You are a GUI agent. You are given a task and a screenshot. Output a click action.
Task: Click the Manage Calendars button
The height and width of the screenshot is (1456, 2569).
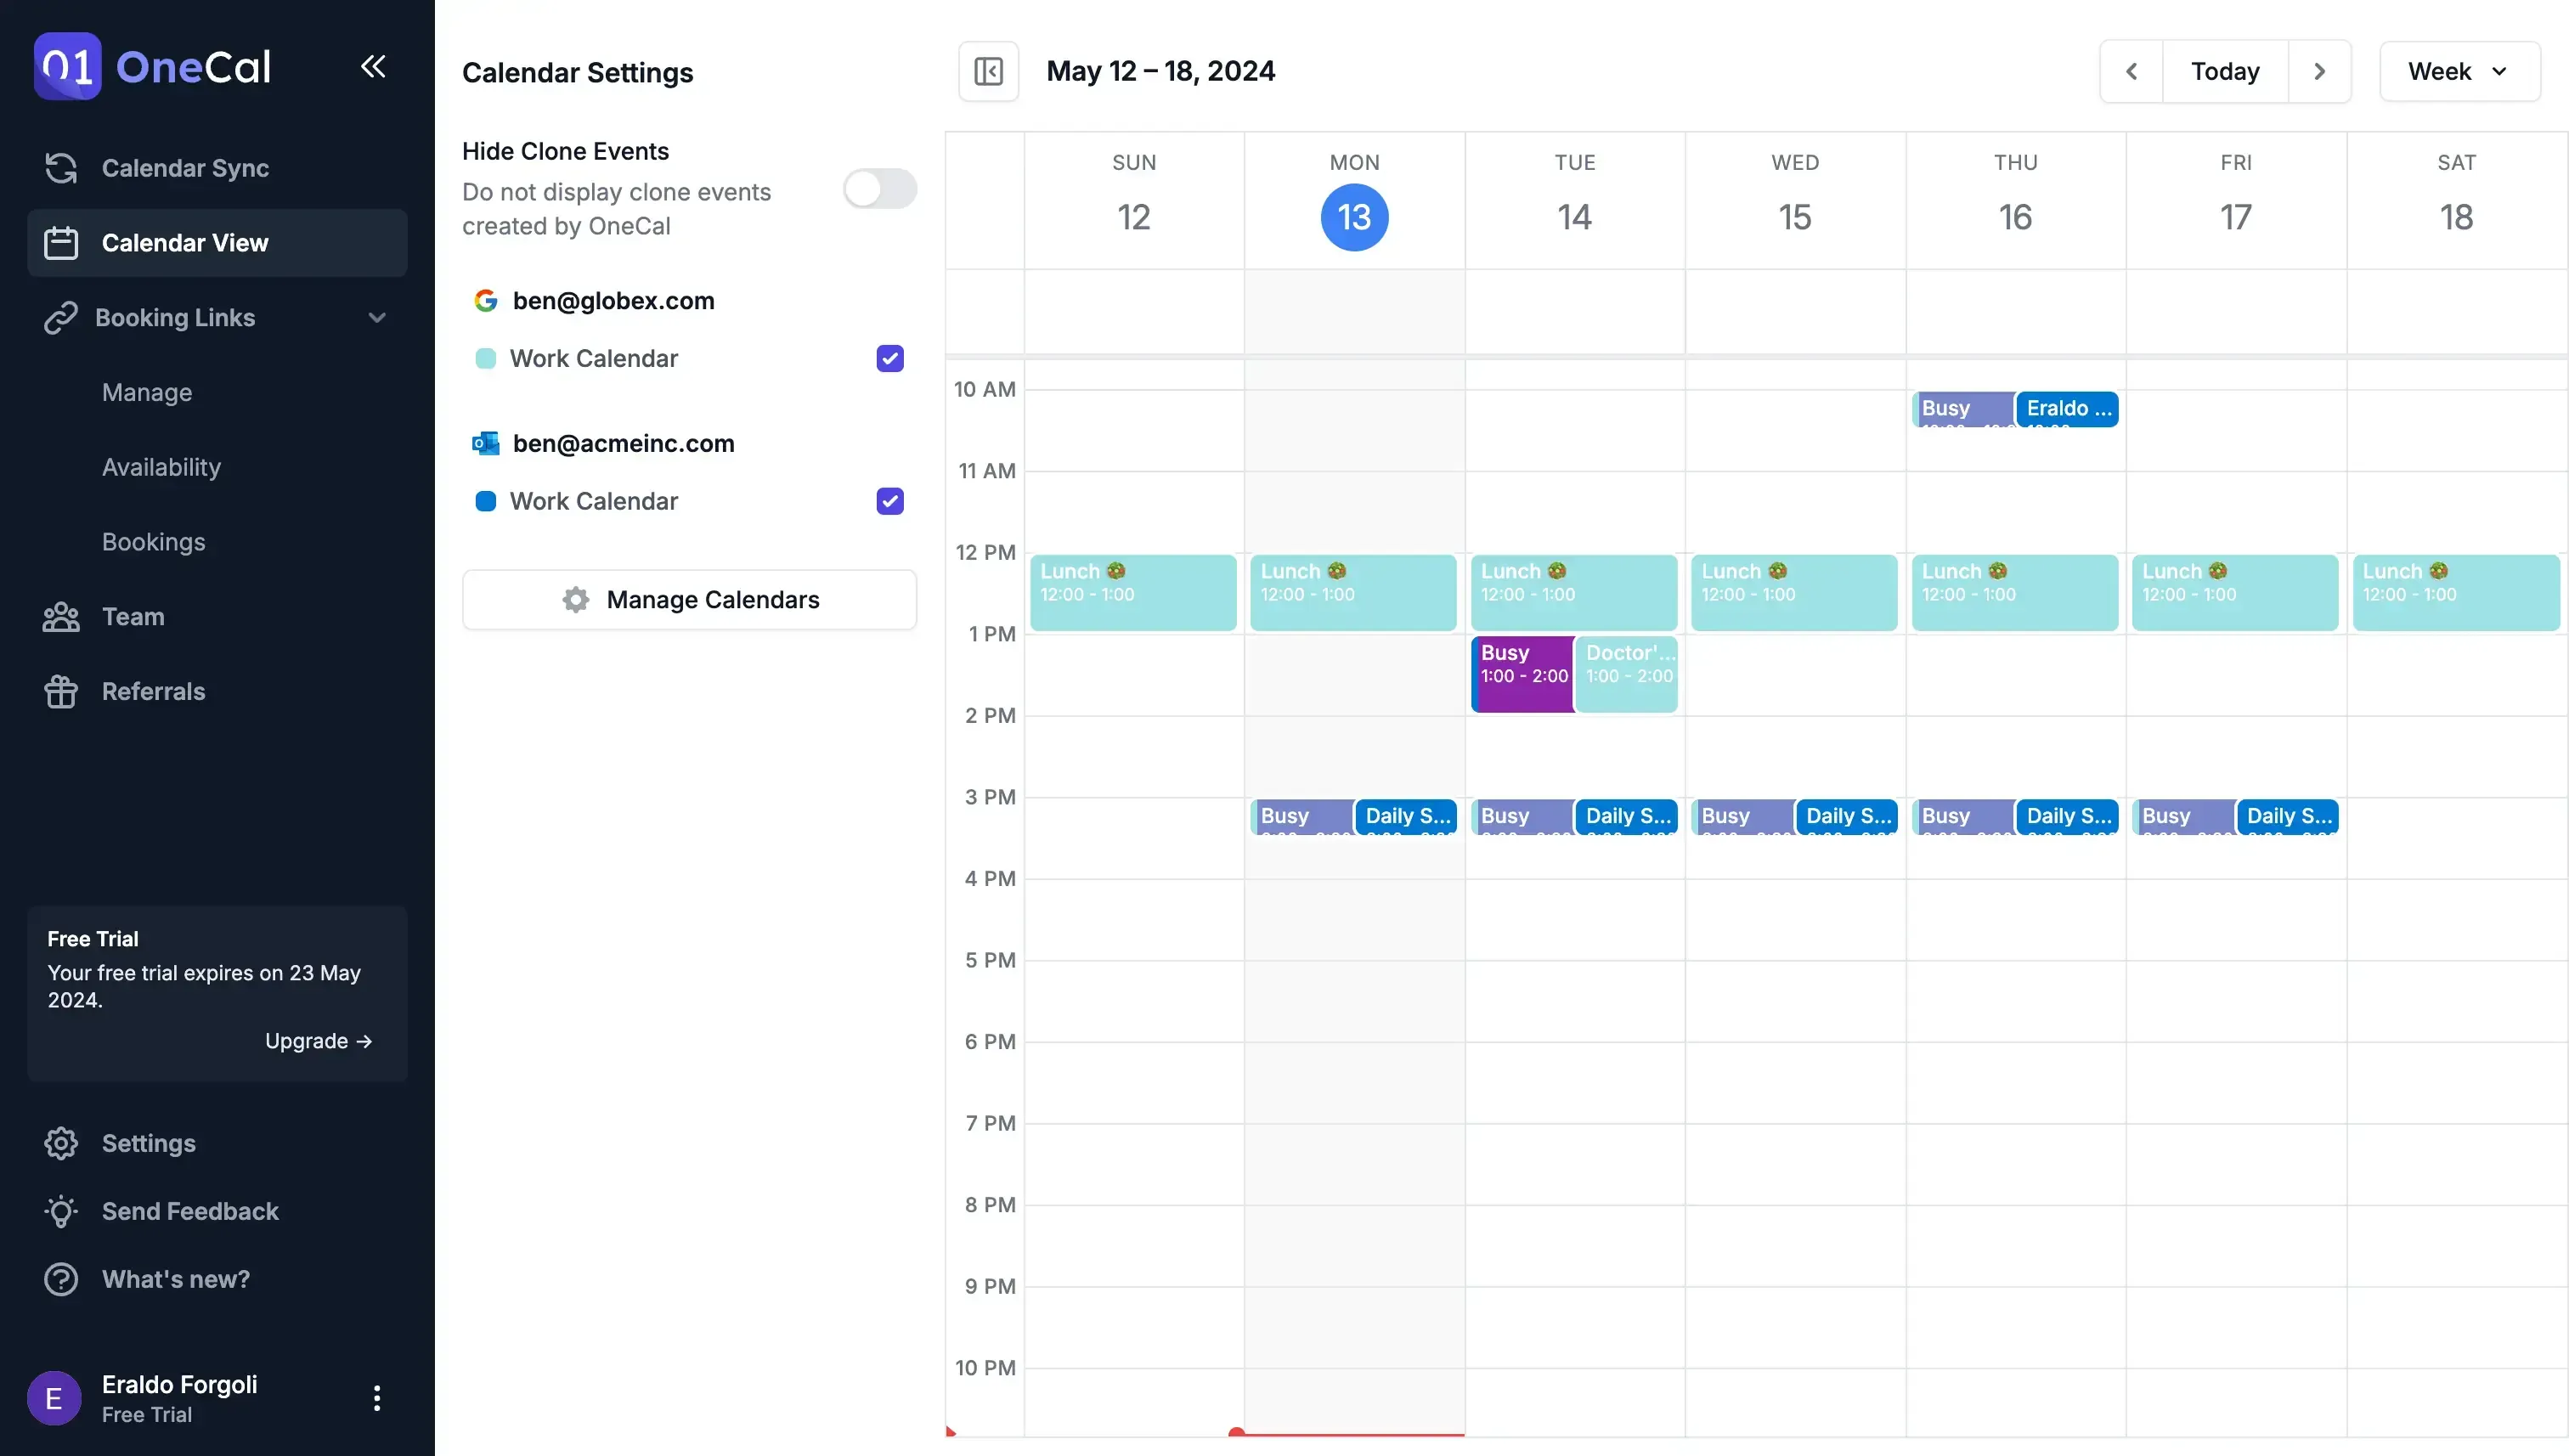[x=689, y=599]
